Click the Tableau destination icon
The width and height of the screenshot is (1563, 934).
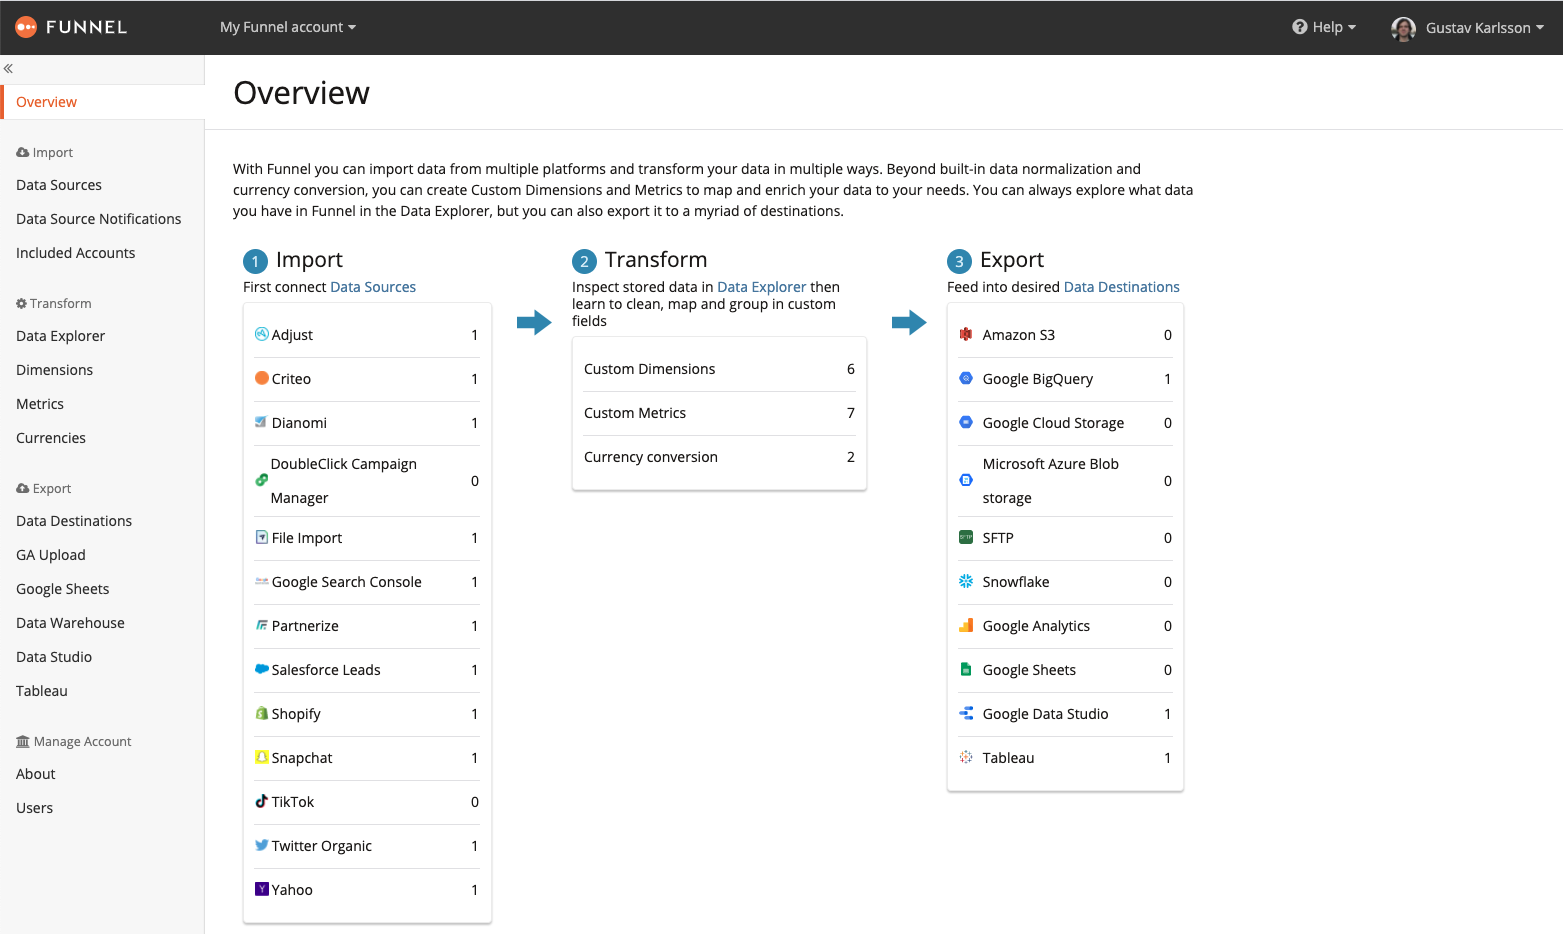point(966,757)
